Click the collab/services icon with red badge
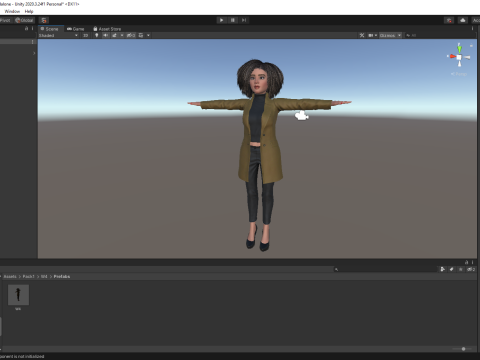The width and height of the screenshot is (480, 360). pos(449,20)
